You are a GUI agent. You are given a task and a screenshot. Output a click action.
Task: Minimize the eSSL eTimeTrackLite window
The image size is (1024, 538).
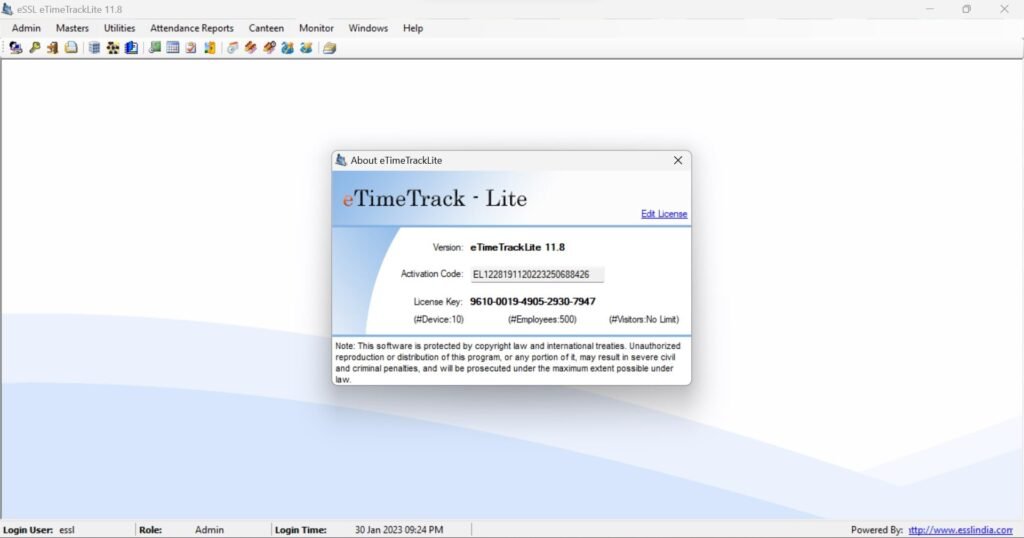pyautogui.click(x=930, y=9)
